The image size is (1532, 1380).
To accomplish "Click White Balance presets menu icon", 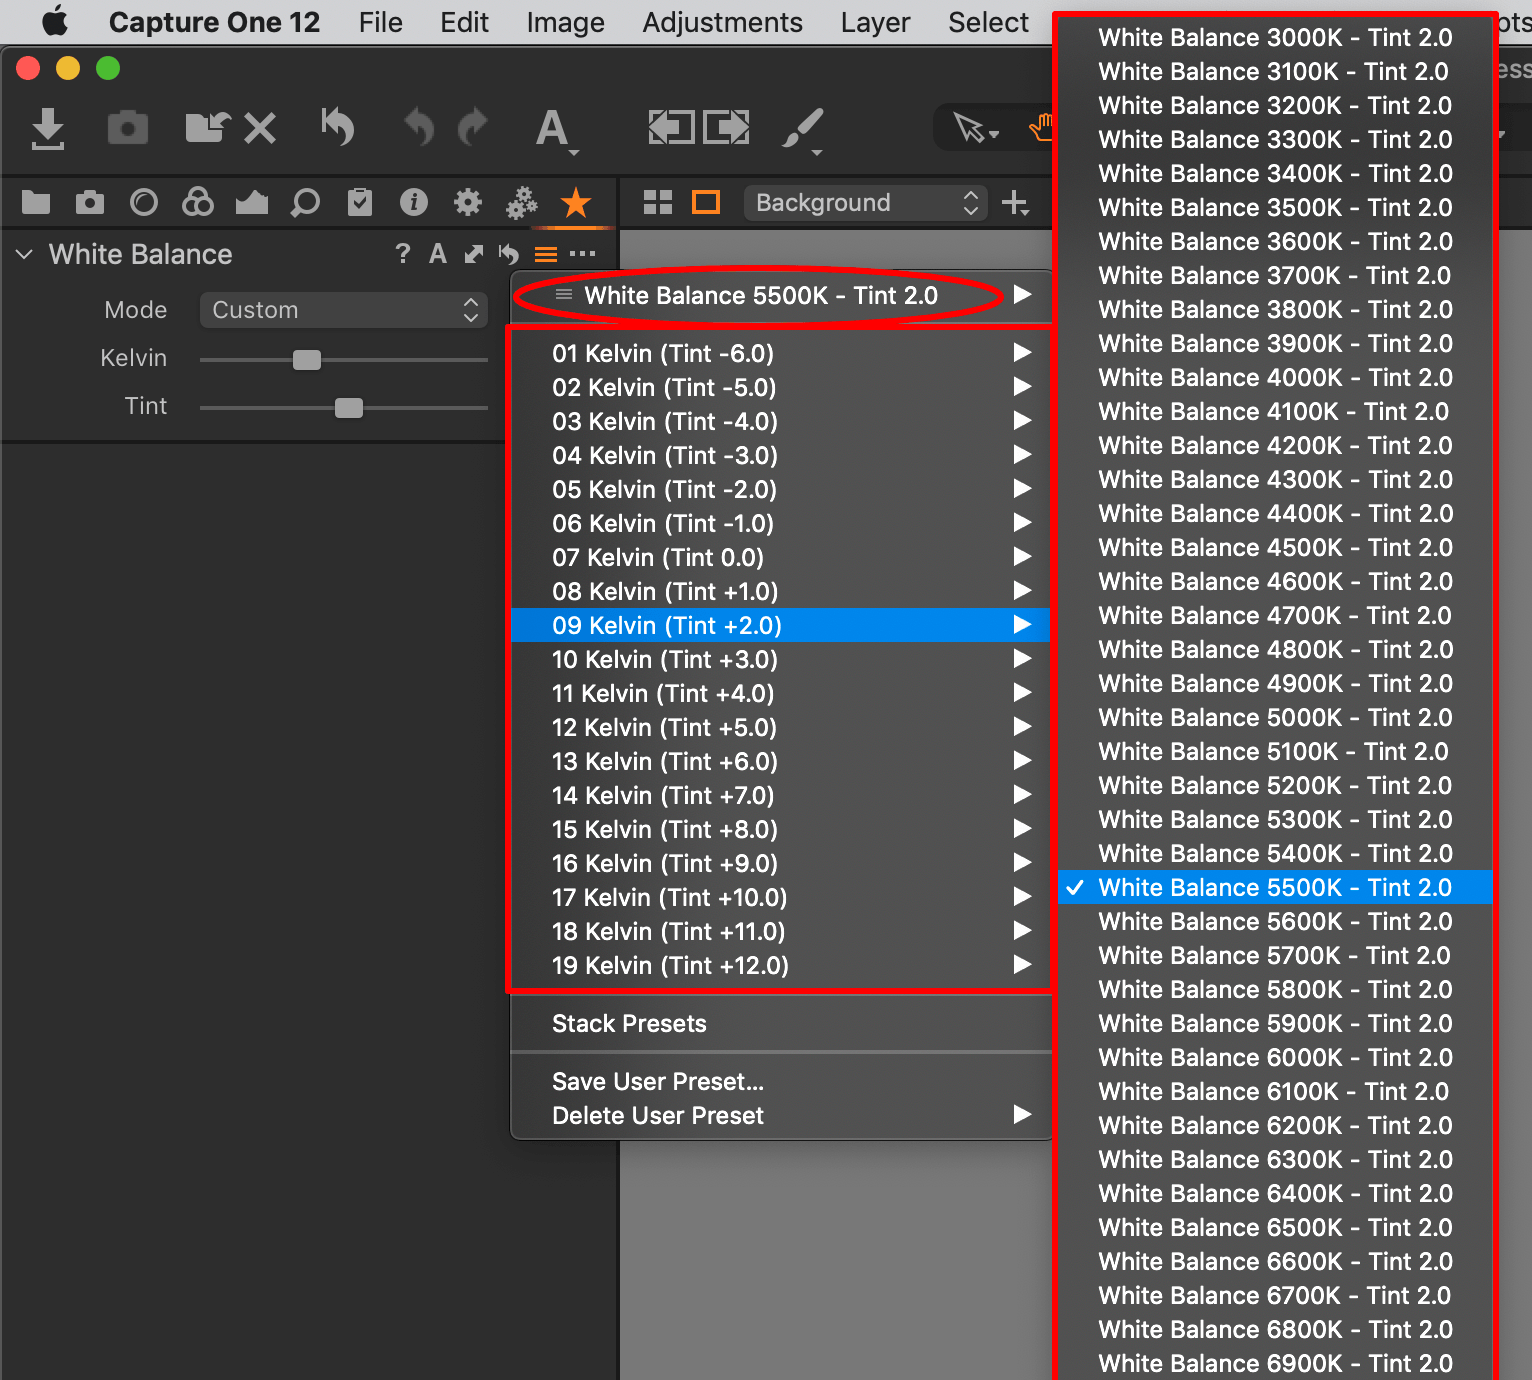I will [x=546, y=254].
